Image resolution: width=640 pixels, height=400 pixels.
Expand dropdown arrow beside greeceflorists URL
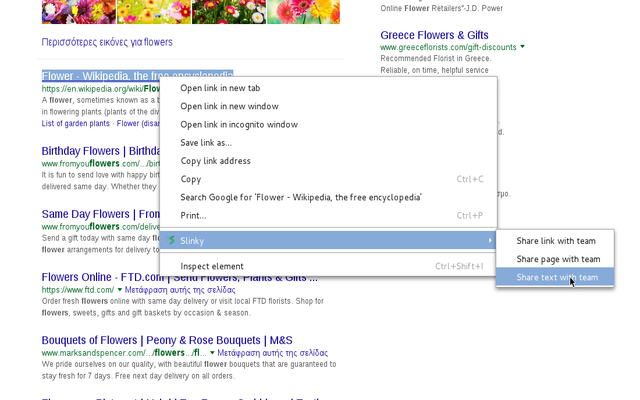click(522, 47)
